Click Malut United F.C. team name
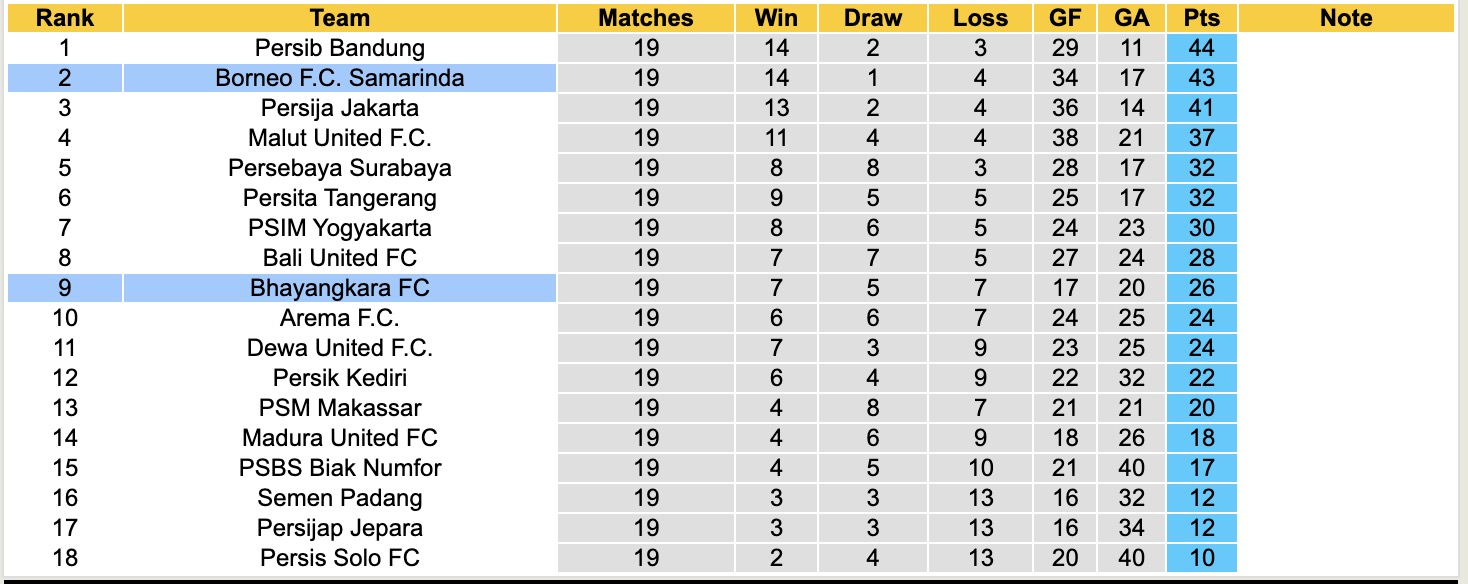1468x584 pixels. tap(340, 138)
